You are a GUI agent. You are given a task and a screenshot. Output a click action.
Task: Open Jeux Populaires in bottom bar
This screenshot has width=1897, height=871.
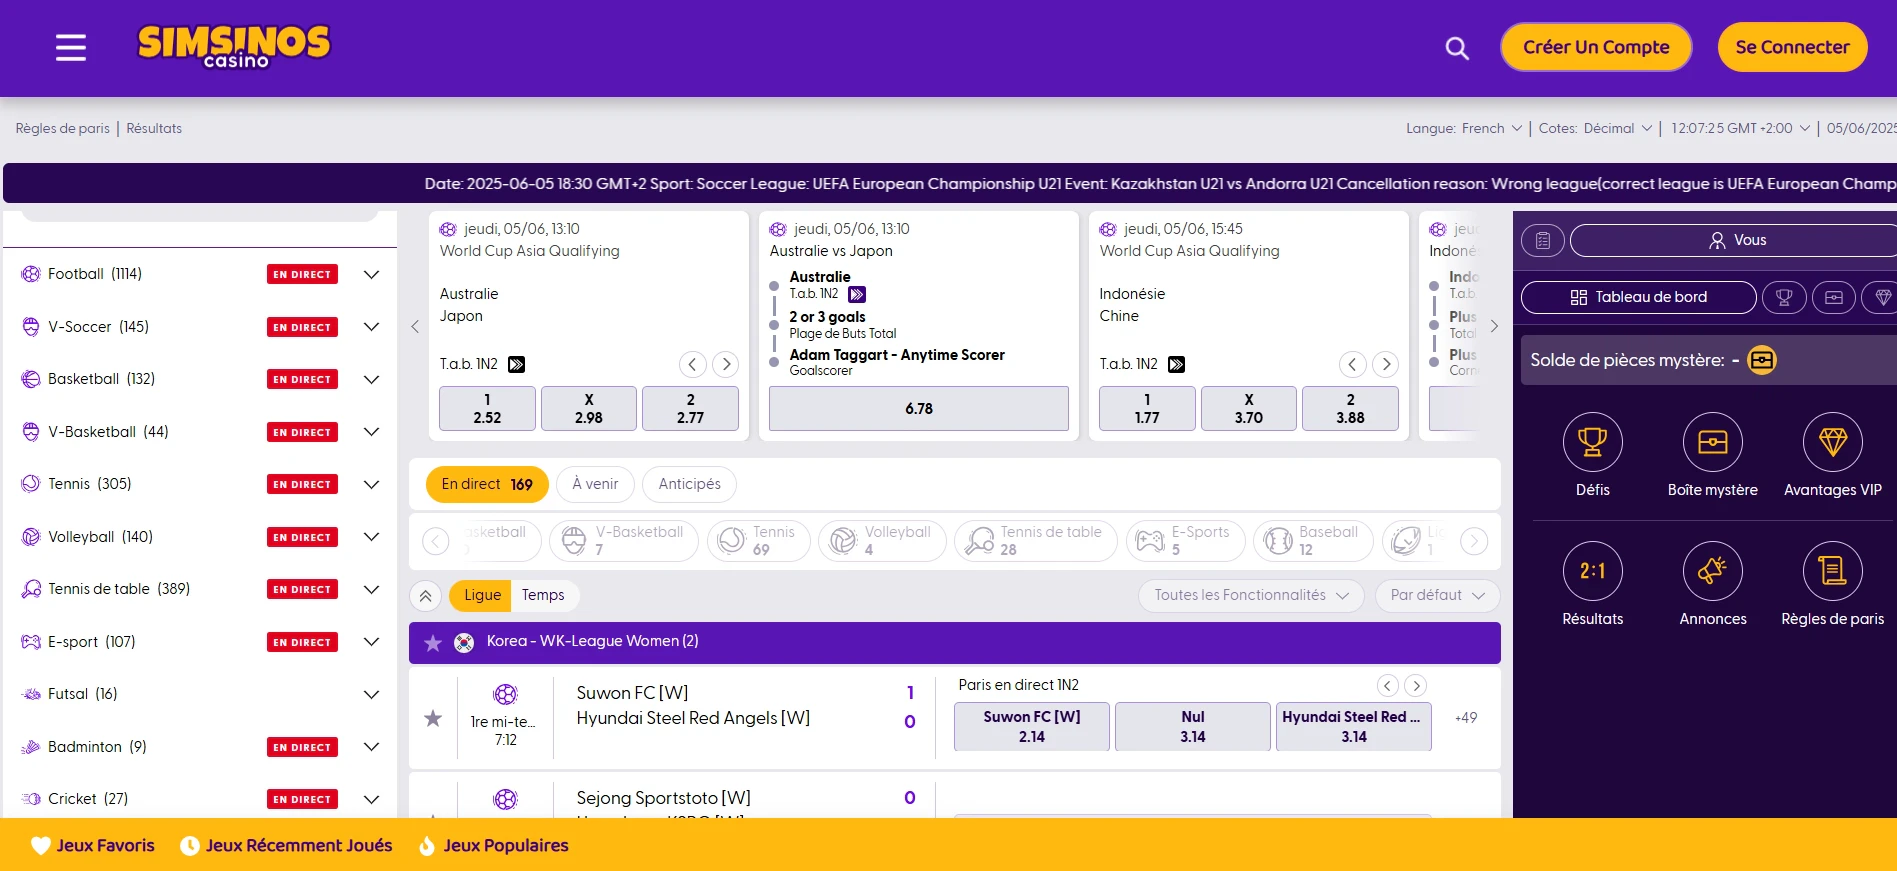(x=493, y=846)
